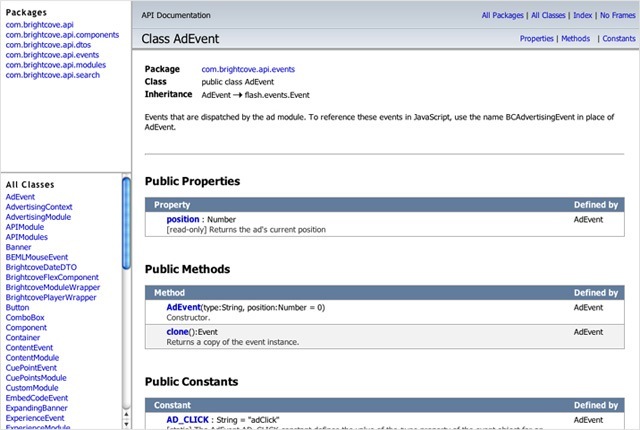Click the flash.events.Event inheritance text

pyautogui.click(x=277, y=95)
